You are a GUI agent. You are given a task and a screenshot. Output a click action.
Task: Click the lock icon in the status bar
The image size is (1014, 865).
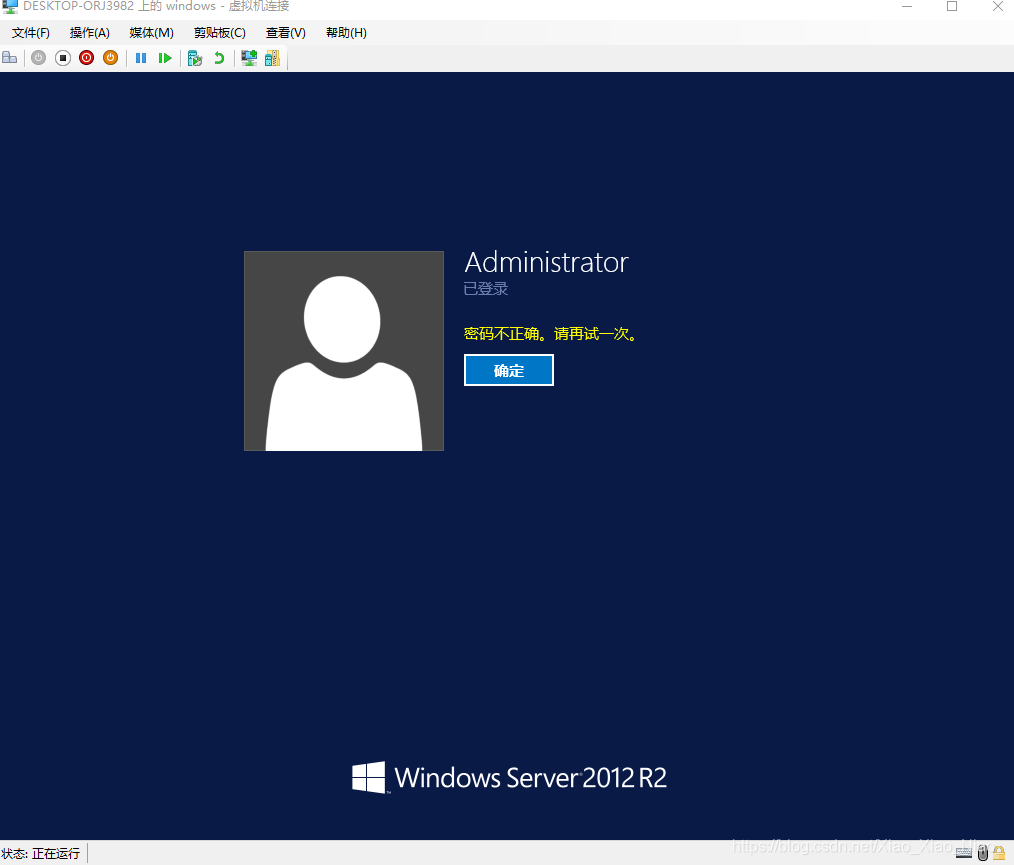998,852
